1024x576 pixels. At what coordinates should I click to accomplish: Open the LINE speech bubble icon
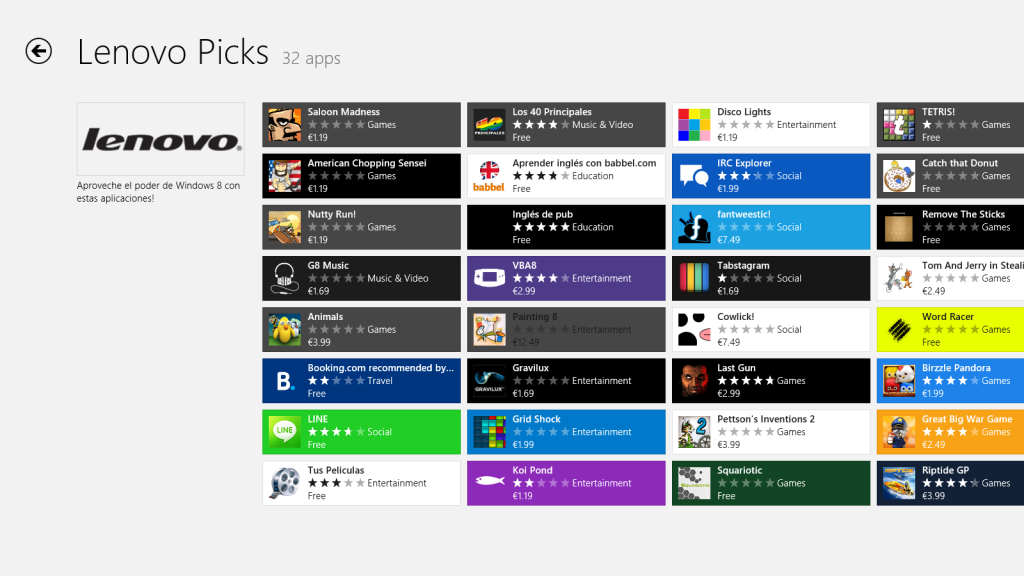(285, 432)
